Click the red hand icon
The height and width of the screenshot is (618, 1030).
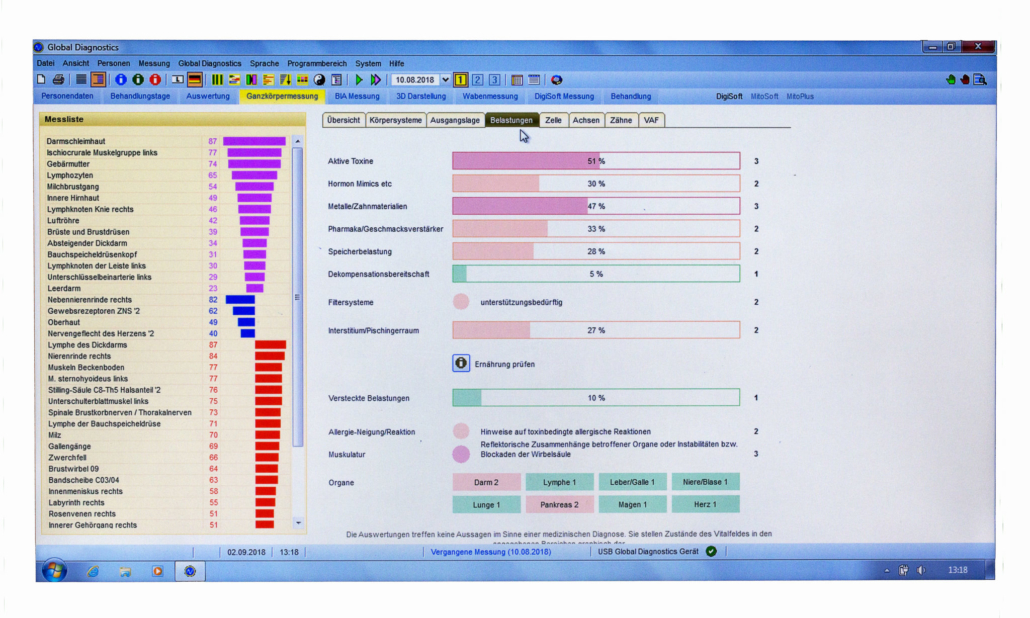coord(964,79)
